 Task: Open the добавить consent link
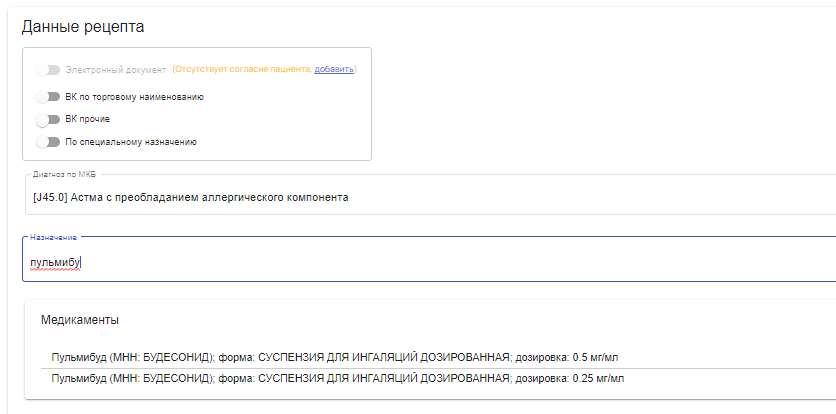point(334,69)
